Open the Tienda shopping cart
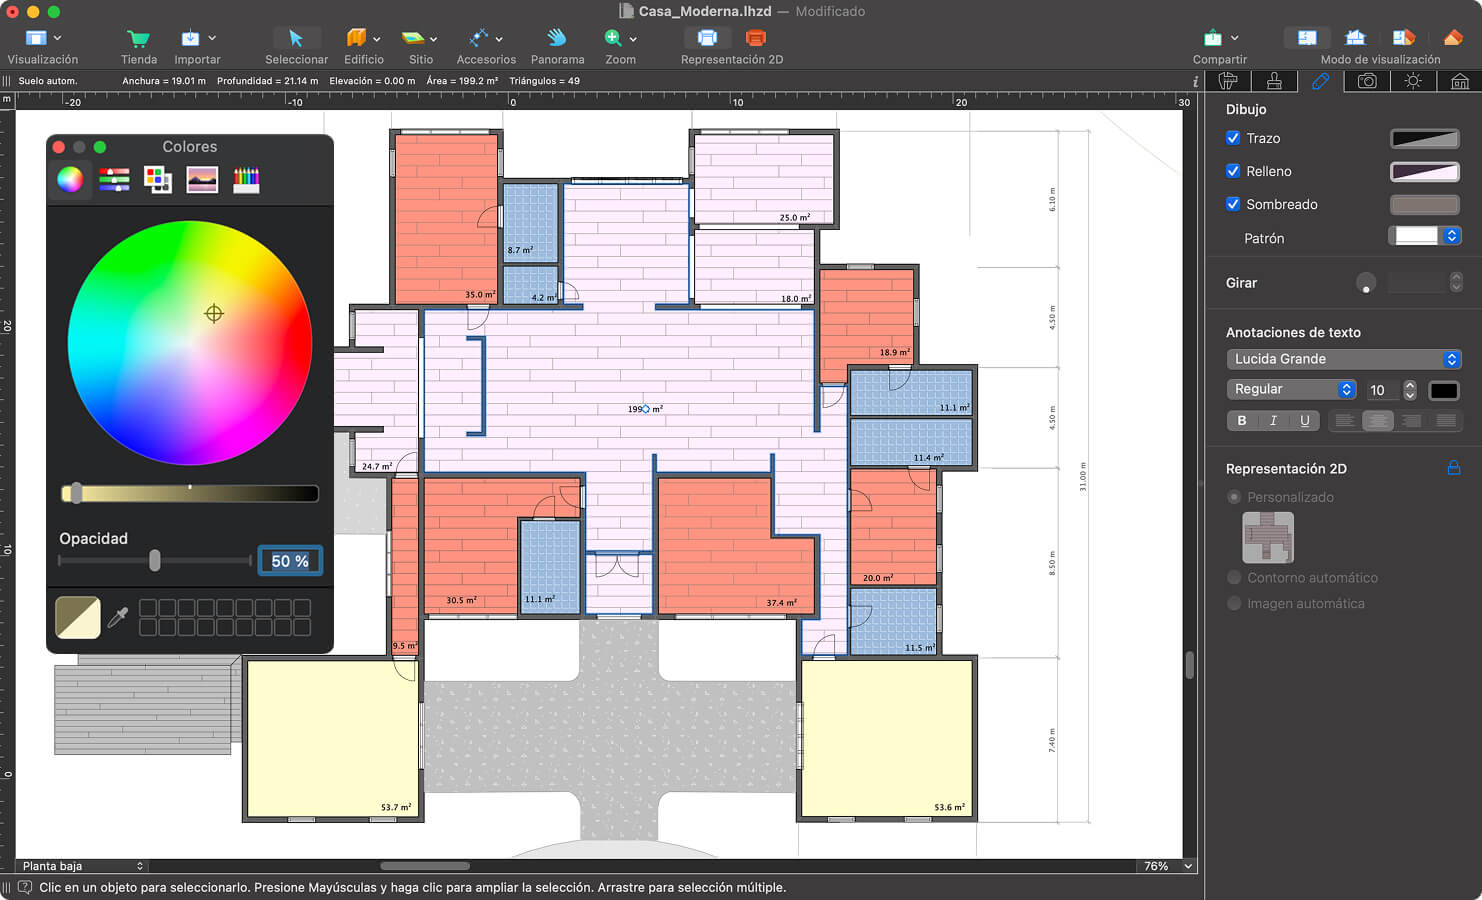Viewport: 1482px width, 900px height. pos(138,38)
